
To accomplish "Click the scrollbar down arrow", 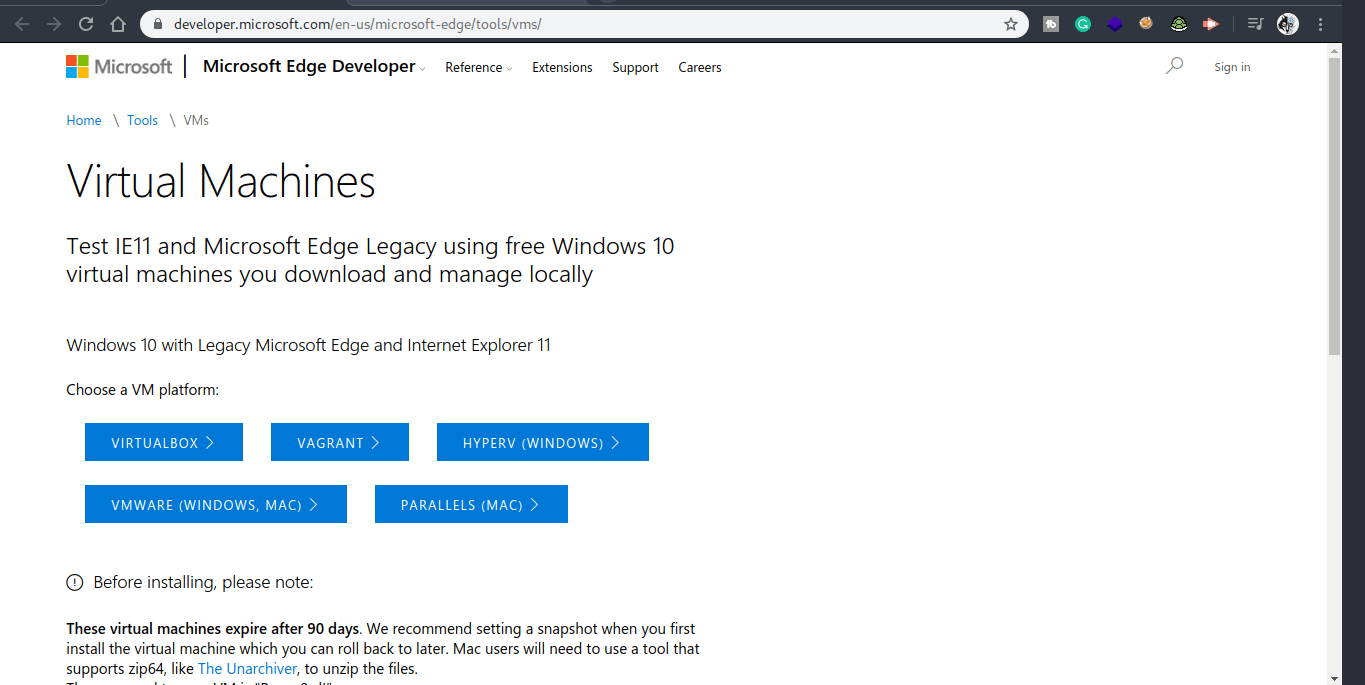I will (x=1334, y=678).
